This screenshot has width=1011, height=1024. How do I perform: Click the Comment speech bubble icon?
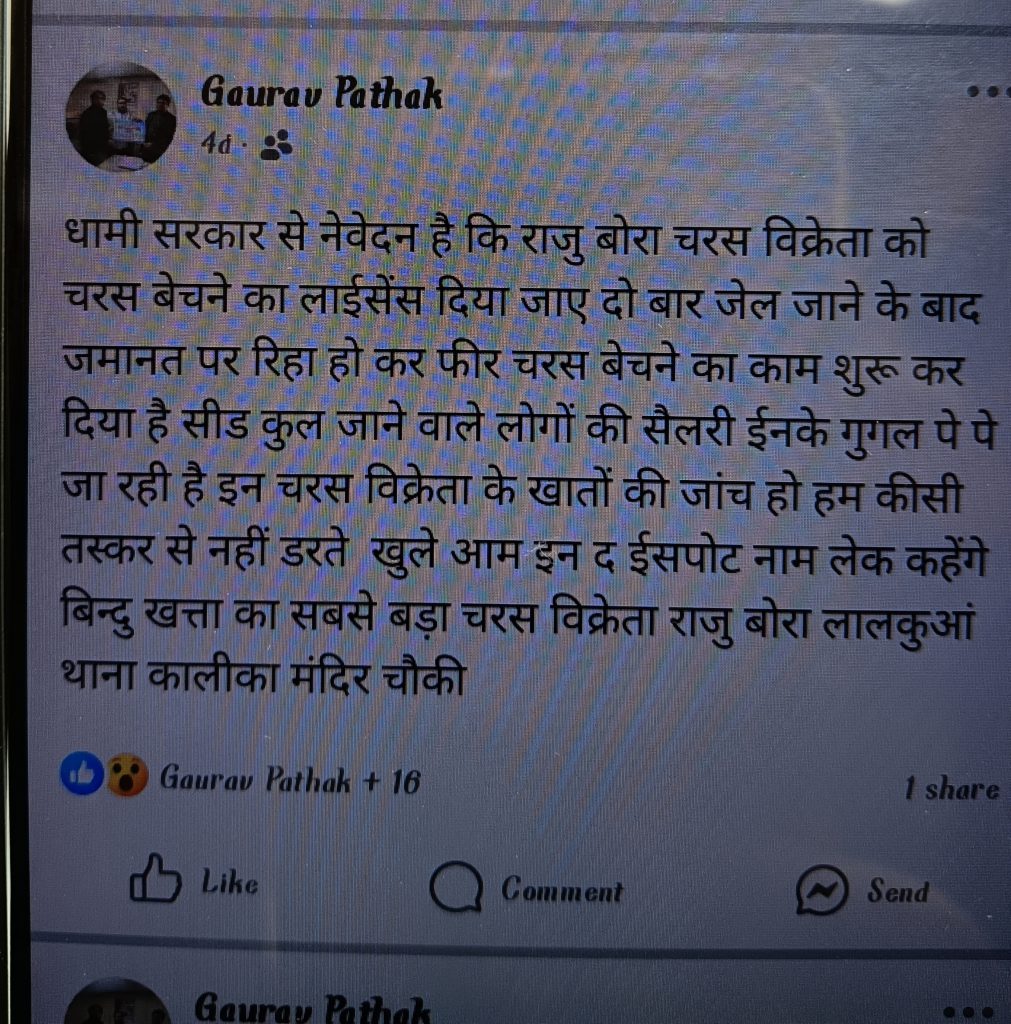tap(456, 887)
